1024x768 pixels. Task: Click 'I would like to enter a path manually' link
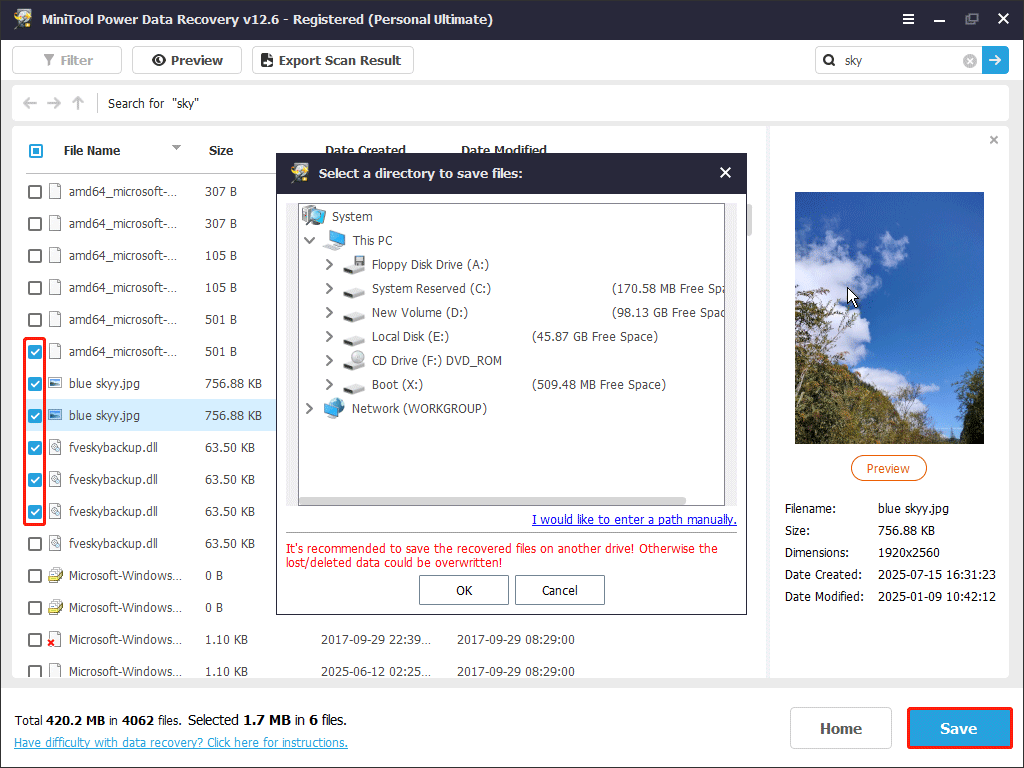pos(634,520)
